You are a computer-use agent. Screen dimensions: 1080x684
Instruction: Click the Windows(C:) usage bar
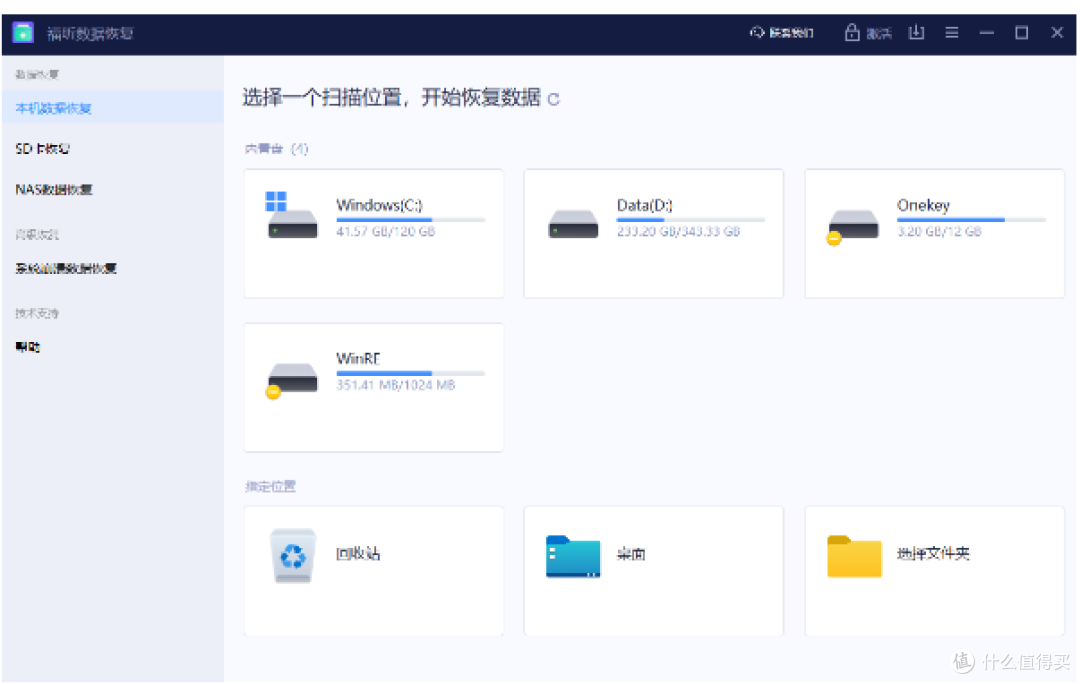pyautogui.click(x=411, y=220)
